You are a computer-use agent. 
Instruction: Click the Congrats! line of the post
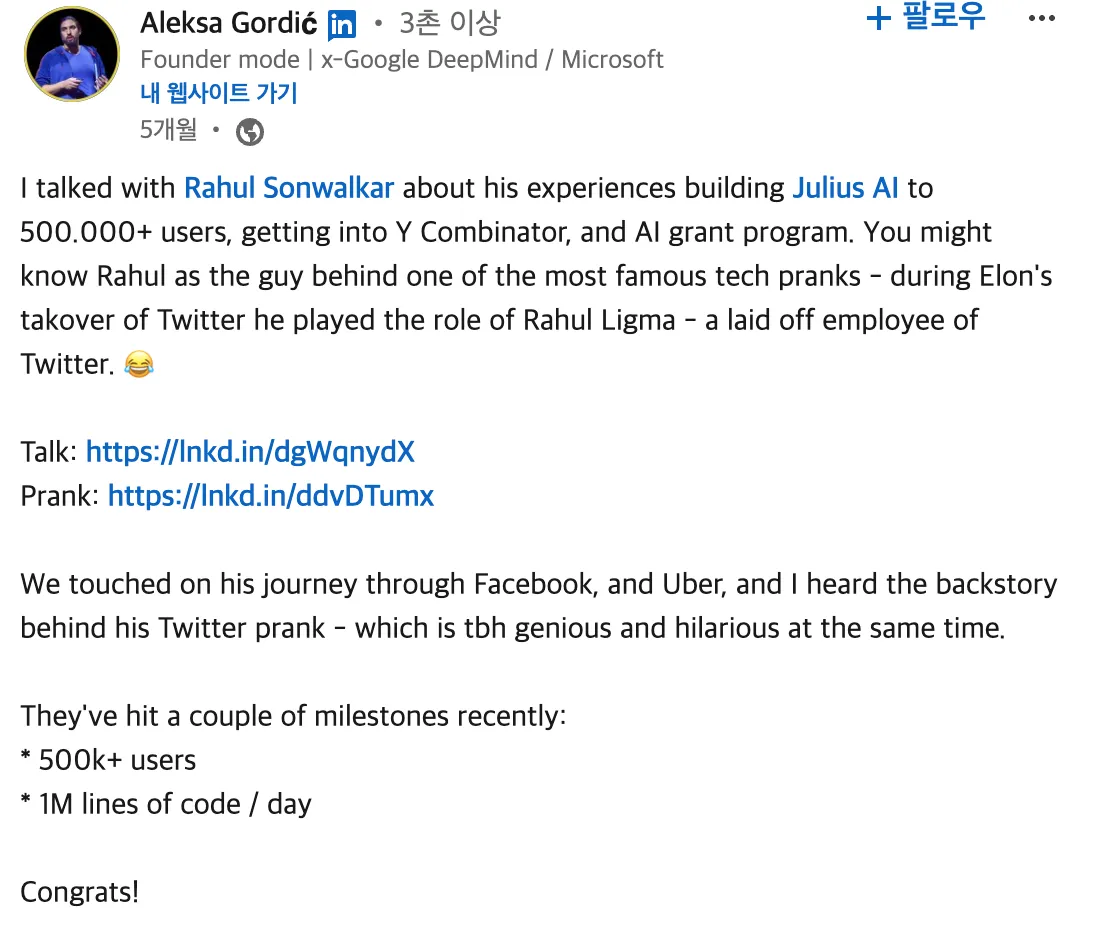pyautogui.click(x=80, y=892)
